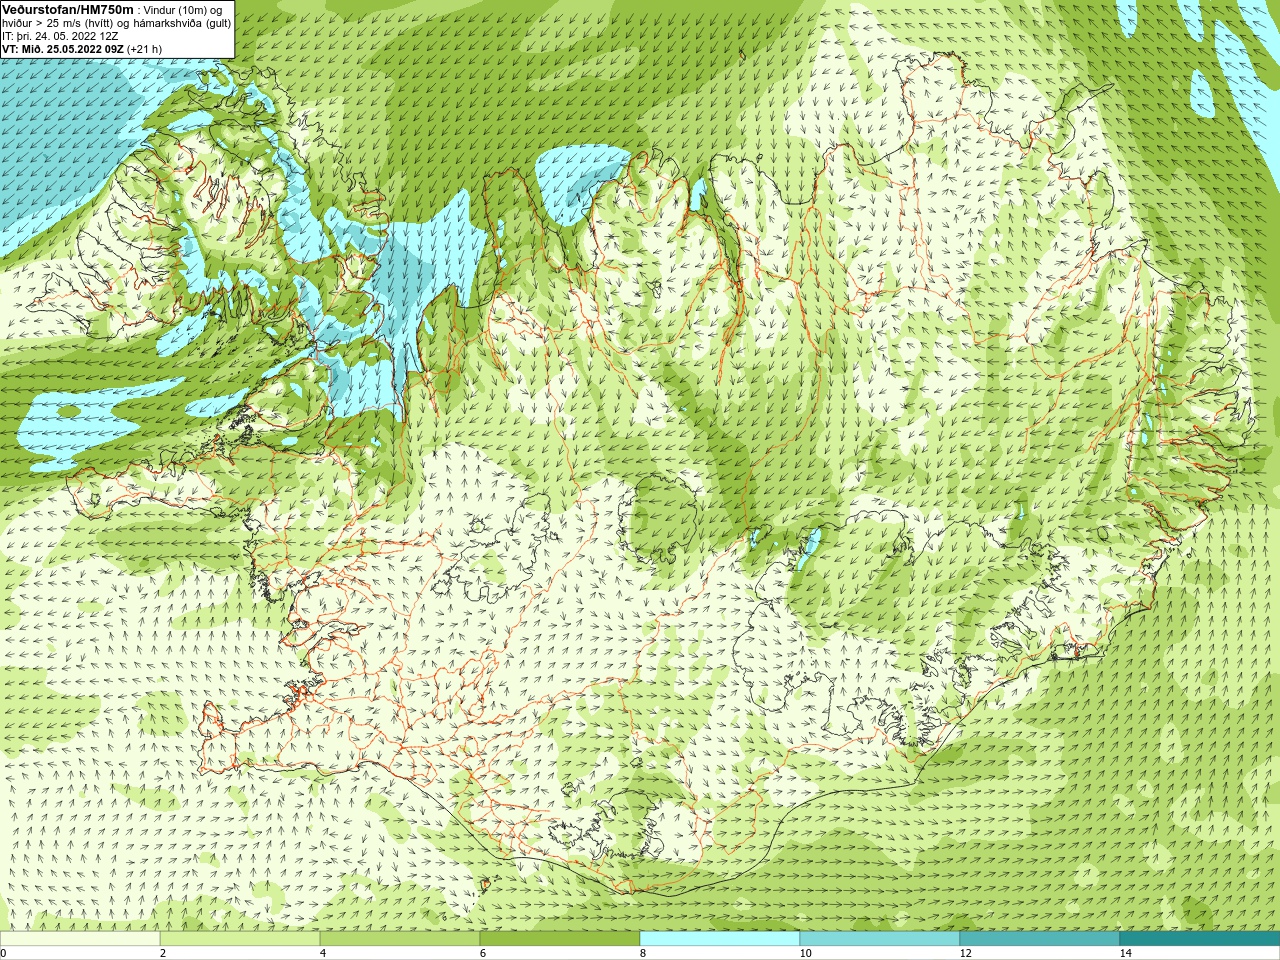Viewport: 1280px width, 960px height.
Task: Pick the pale cream 0–2 m/s legend swatch
Action: pyautogui.click(x=80, y=939)
